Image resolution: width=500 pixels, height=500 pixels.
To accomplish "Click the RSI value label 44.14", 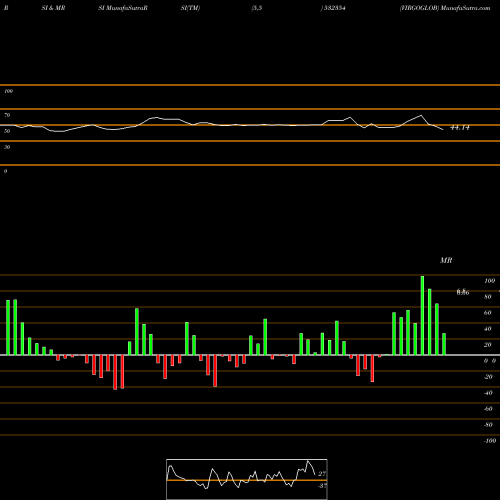I will click(460, 127).
